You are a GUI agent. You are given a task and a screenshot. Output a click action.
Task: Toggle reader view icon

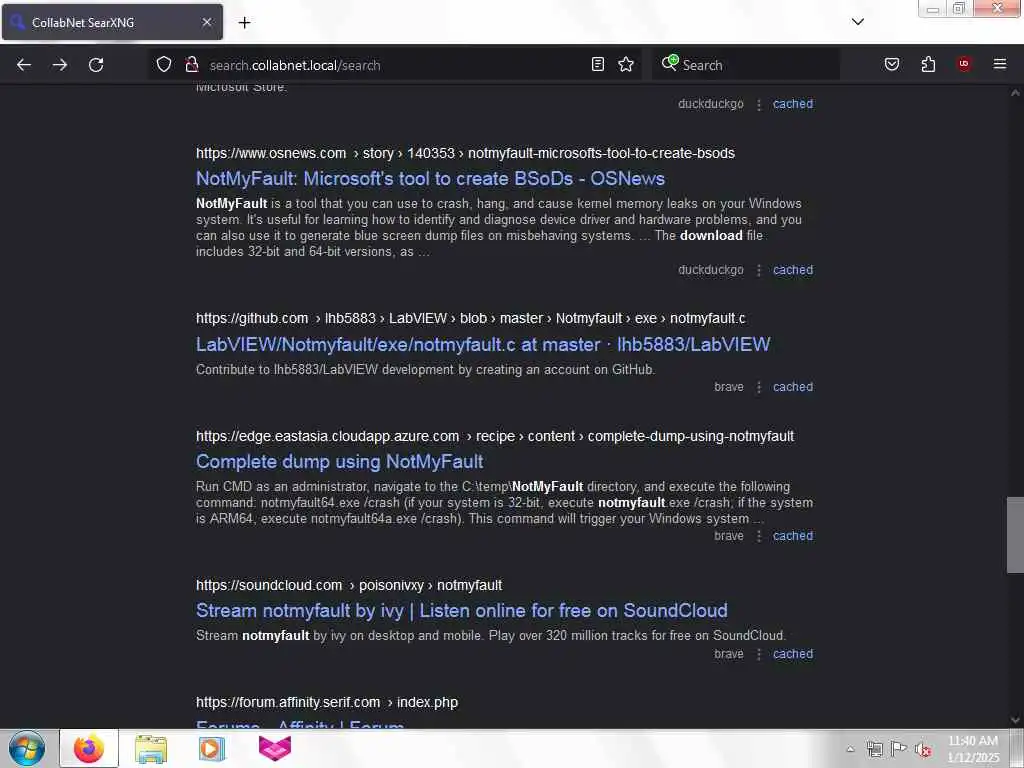tap(598, 65)
